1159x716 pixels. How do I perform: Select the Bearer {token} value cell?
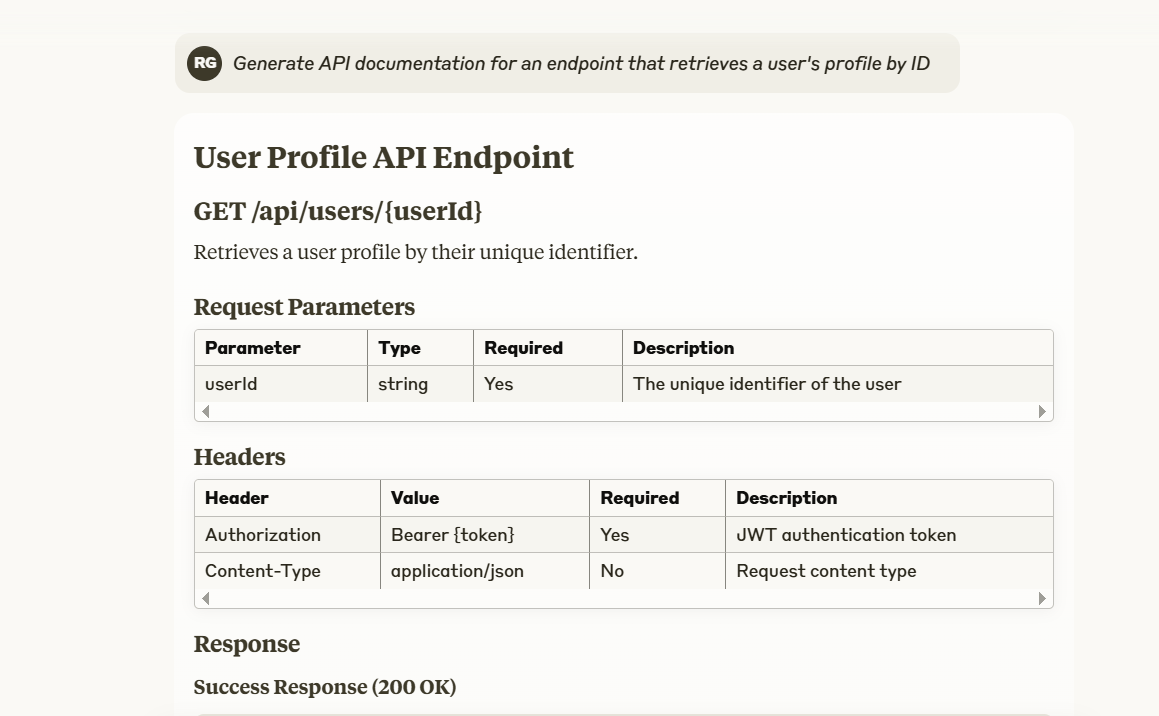pyautogui.click(x=452, y=535)
